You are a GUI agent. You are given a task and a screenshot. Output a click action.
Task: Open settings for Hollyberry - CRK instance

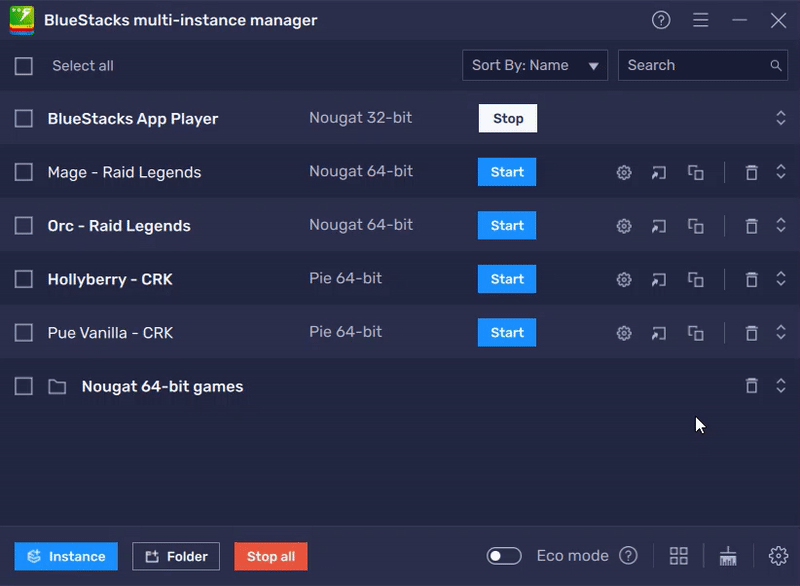(x=623, y=279)
